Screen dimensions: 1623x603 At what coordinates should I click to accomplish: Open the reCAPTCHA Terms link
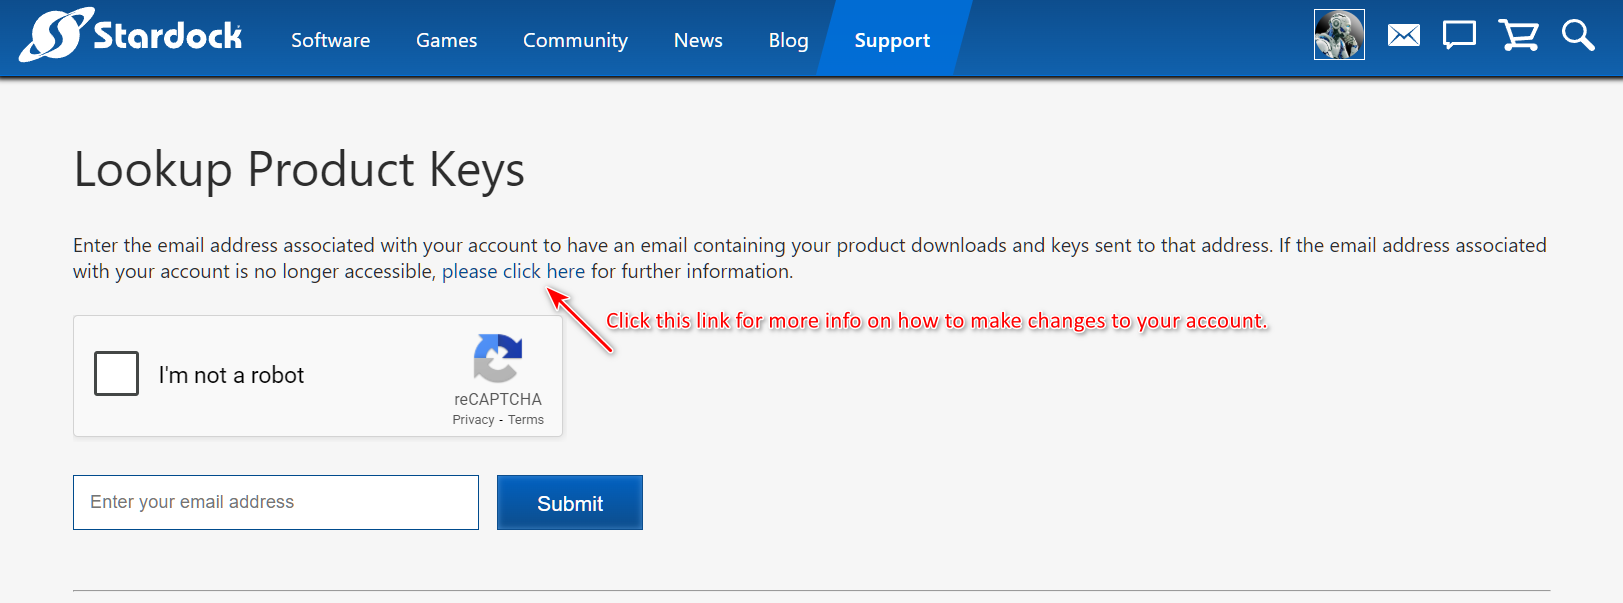click(x=526, y=420)
